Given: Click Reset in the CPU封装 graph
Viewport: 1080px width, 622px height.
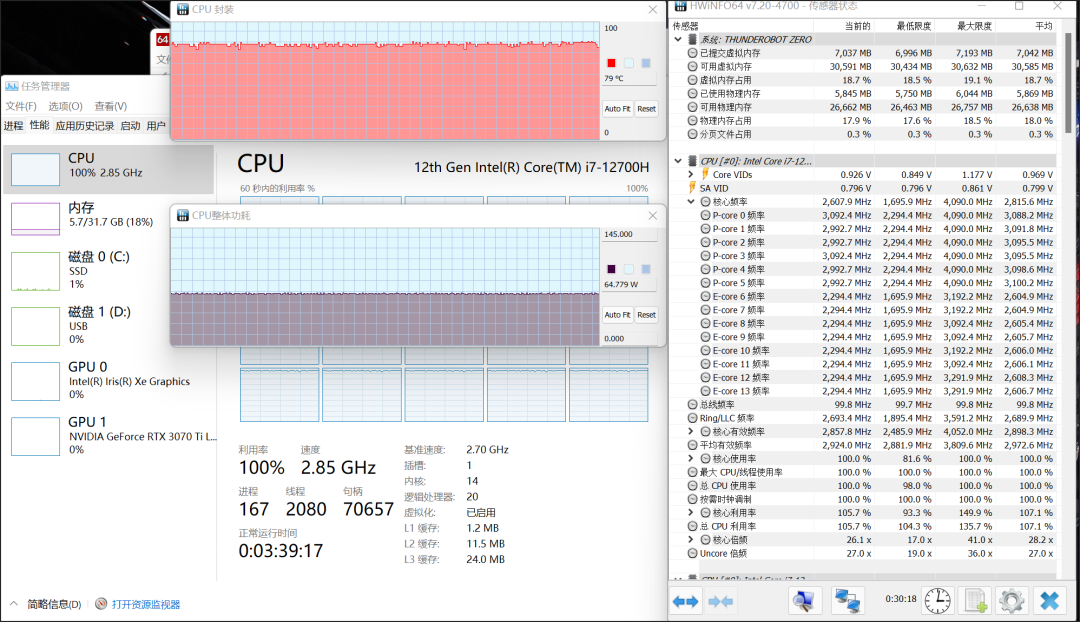Looking at the screenshot, I should pos(646,109).
